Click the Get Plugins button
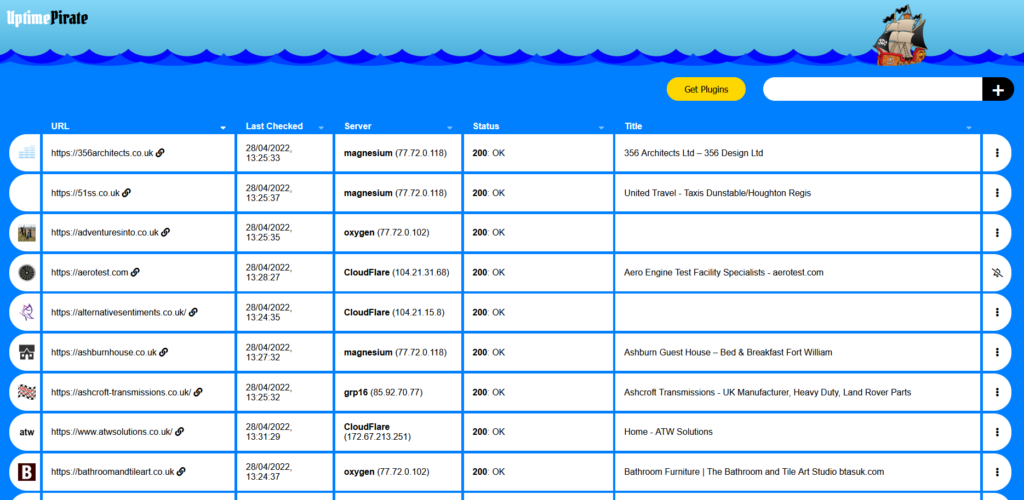Screen dimensions: 1024x500 pyautogui.click(x=706, y=90)
